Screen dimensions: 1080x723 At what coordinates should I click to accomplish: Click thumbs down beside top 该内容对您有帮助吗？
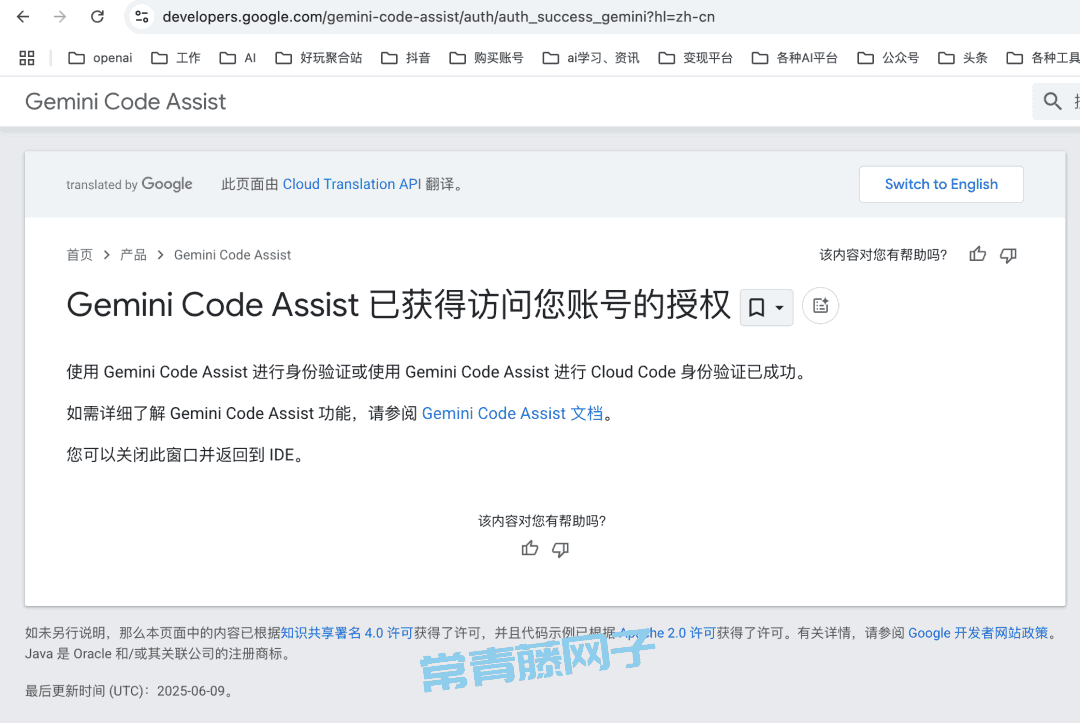(1008, 255)
